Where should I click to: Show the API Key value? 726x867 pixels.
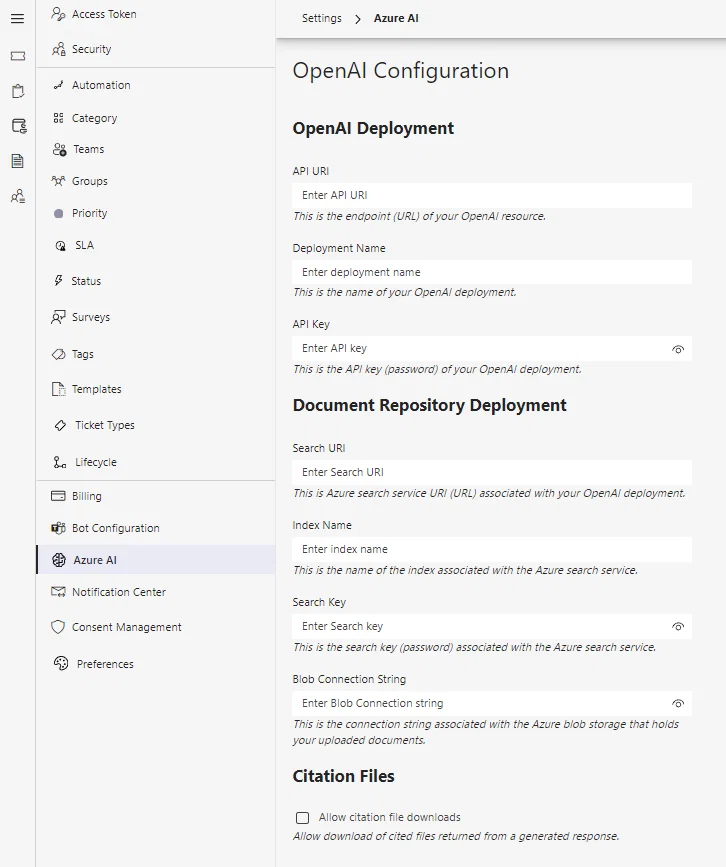[678, 349]
